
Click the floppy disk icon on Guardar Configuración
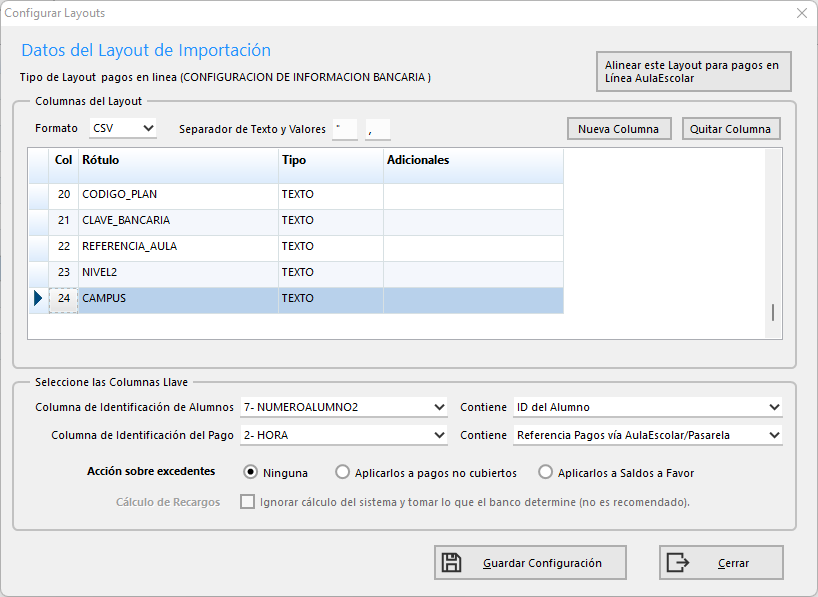pyautogui.click(x=452, y=563)
